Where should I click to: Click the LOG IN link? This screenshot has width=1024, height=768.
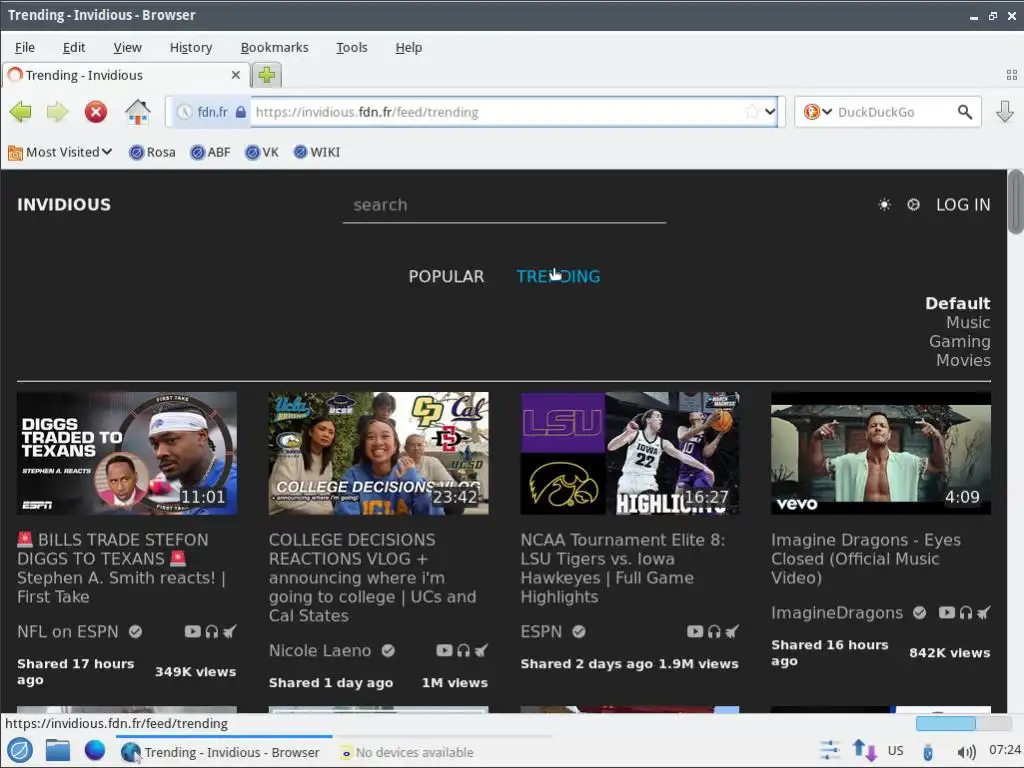963,205
